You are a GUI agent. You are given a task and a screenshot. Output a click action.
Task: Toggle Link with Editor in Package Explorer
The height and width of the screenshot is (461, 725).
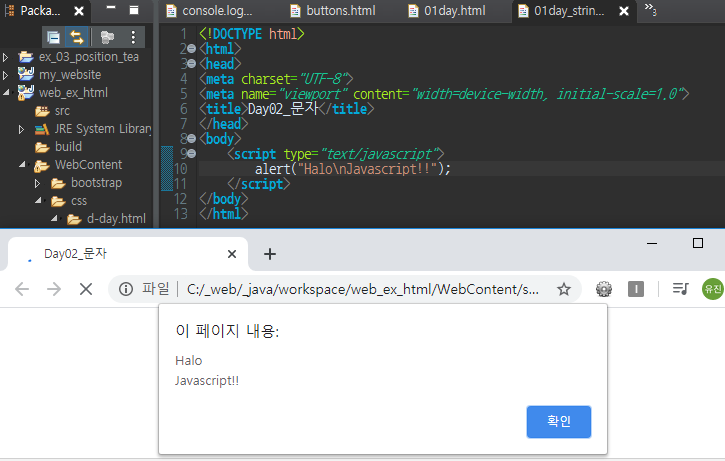pos(76,37)
